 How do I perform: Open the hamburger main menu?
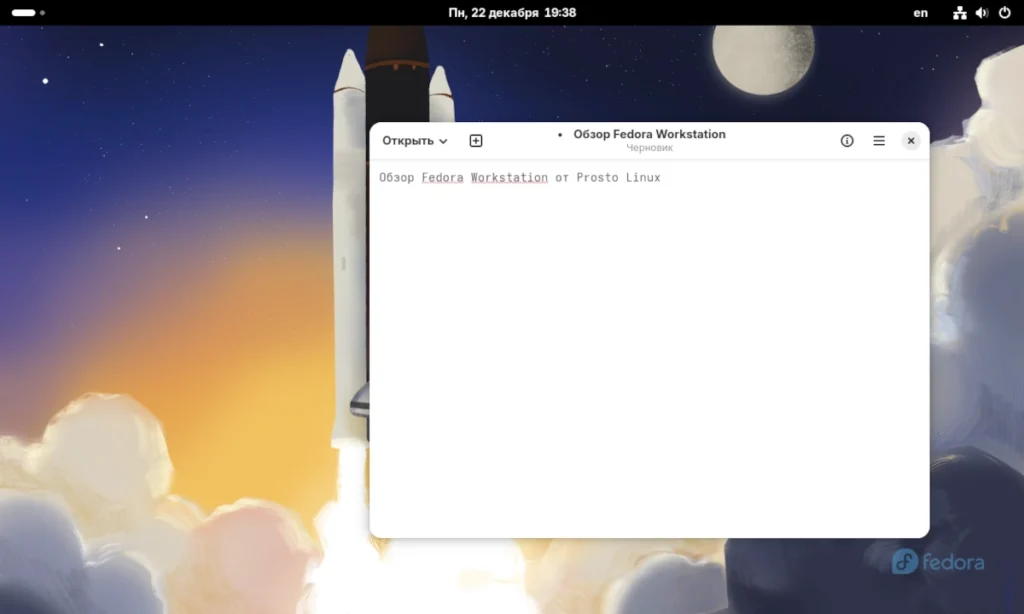[x=879, y=140]
